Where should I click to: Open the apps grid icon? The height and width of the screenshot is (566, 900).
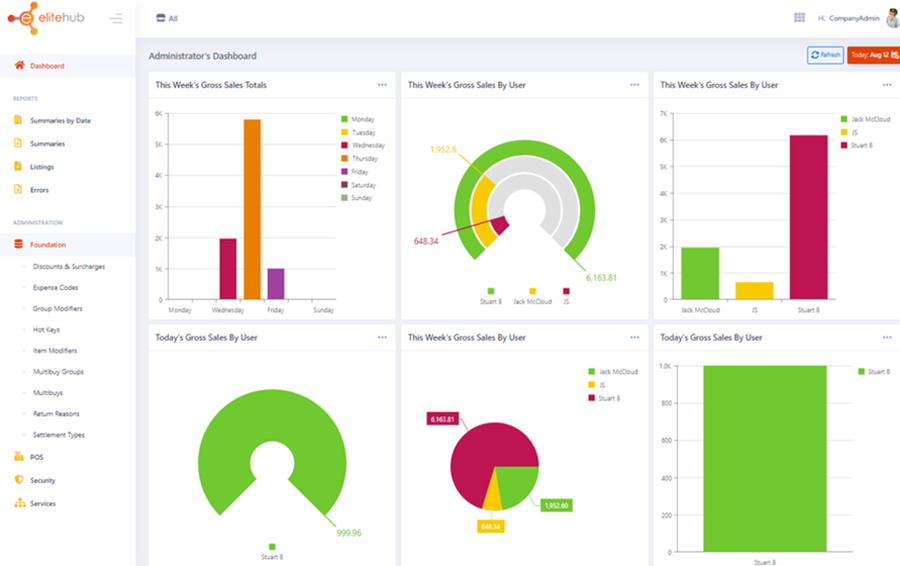[x=799, y=18]
